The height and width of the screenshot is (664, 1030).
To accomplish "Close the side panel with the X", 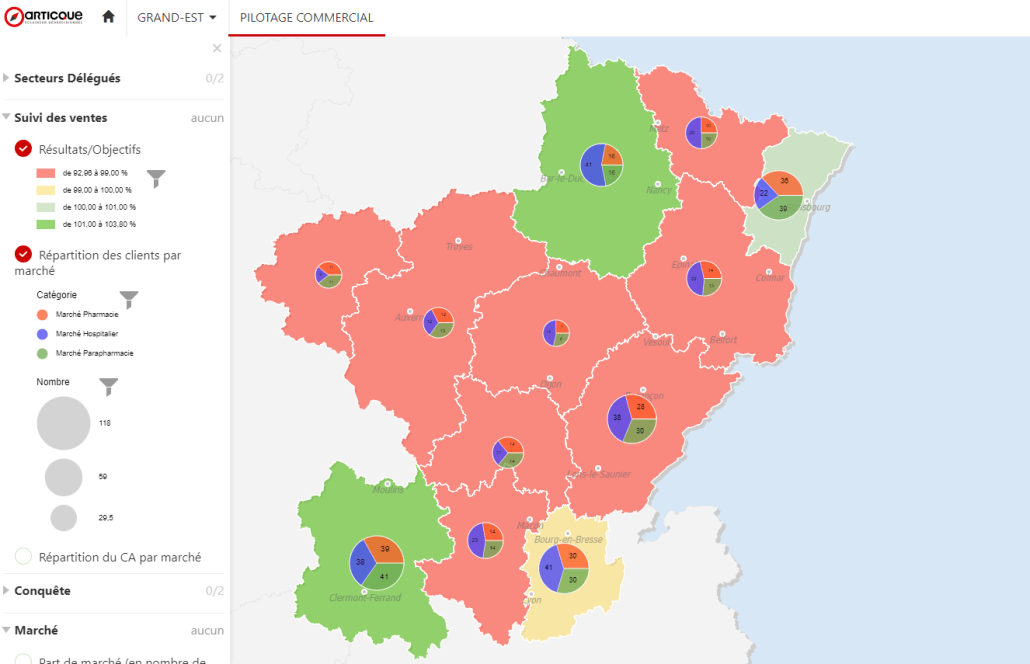I will click(x=217, y=48).
